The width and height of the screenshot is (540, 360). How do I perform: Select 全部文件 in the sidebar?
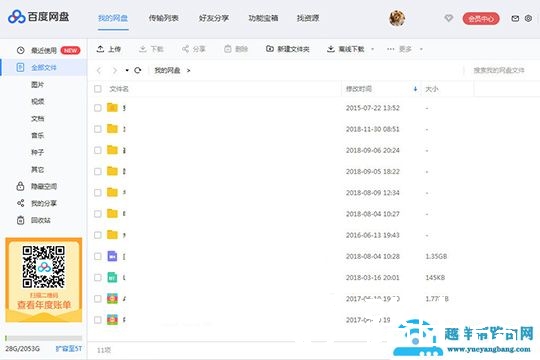point(43,68)
